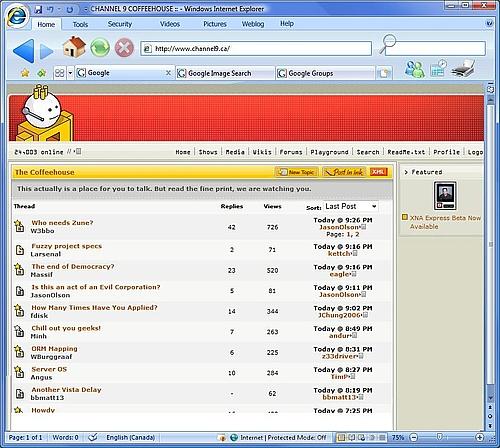The image size is (500, 448).
Task: Click the orange XML feed button
Action: tap(378, 172)
